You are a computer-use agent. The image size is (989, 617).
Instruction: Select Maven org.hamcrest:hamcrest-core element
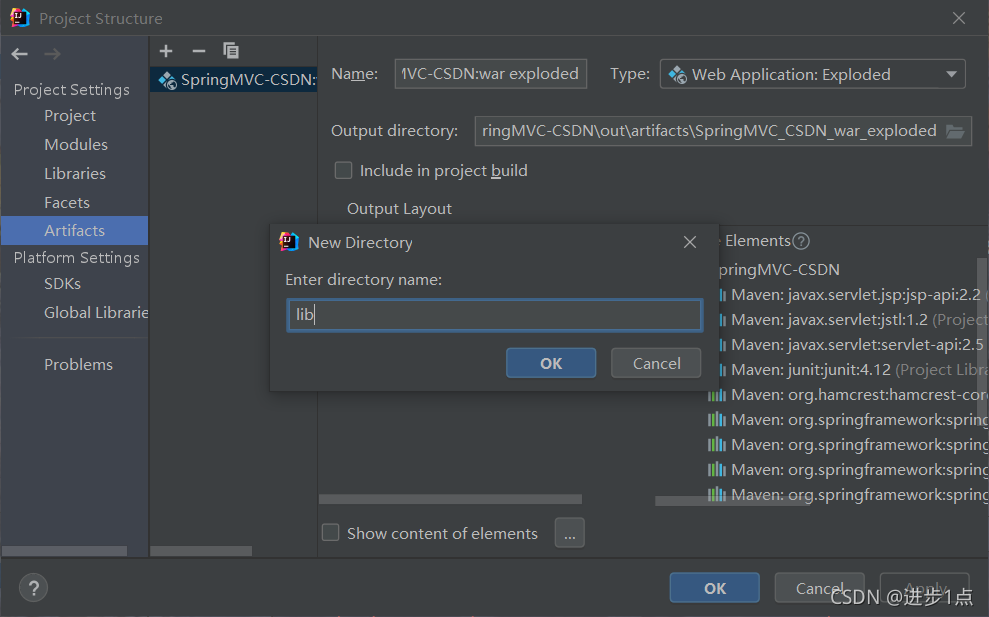847,395
